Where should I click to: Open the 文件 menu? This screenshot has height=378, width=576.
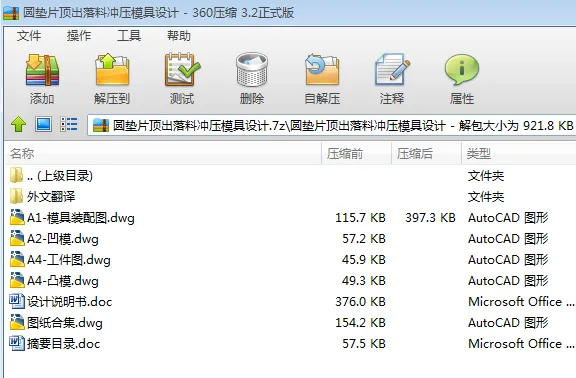pyautogui.click(x=29, y=36)
